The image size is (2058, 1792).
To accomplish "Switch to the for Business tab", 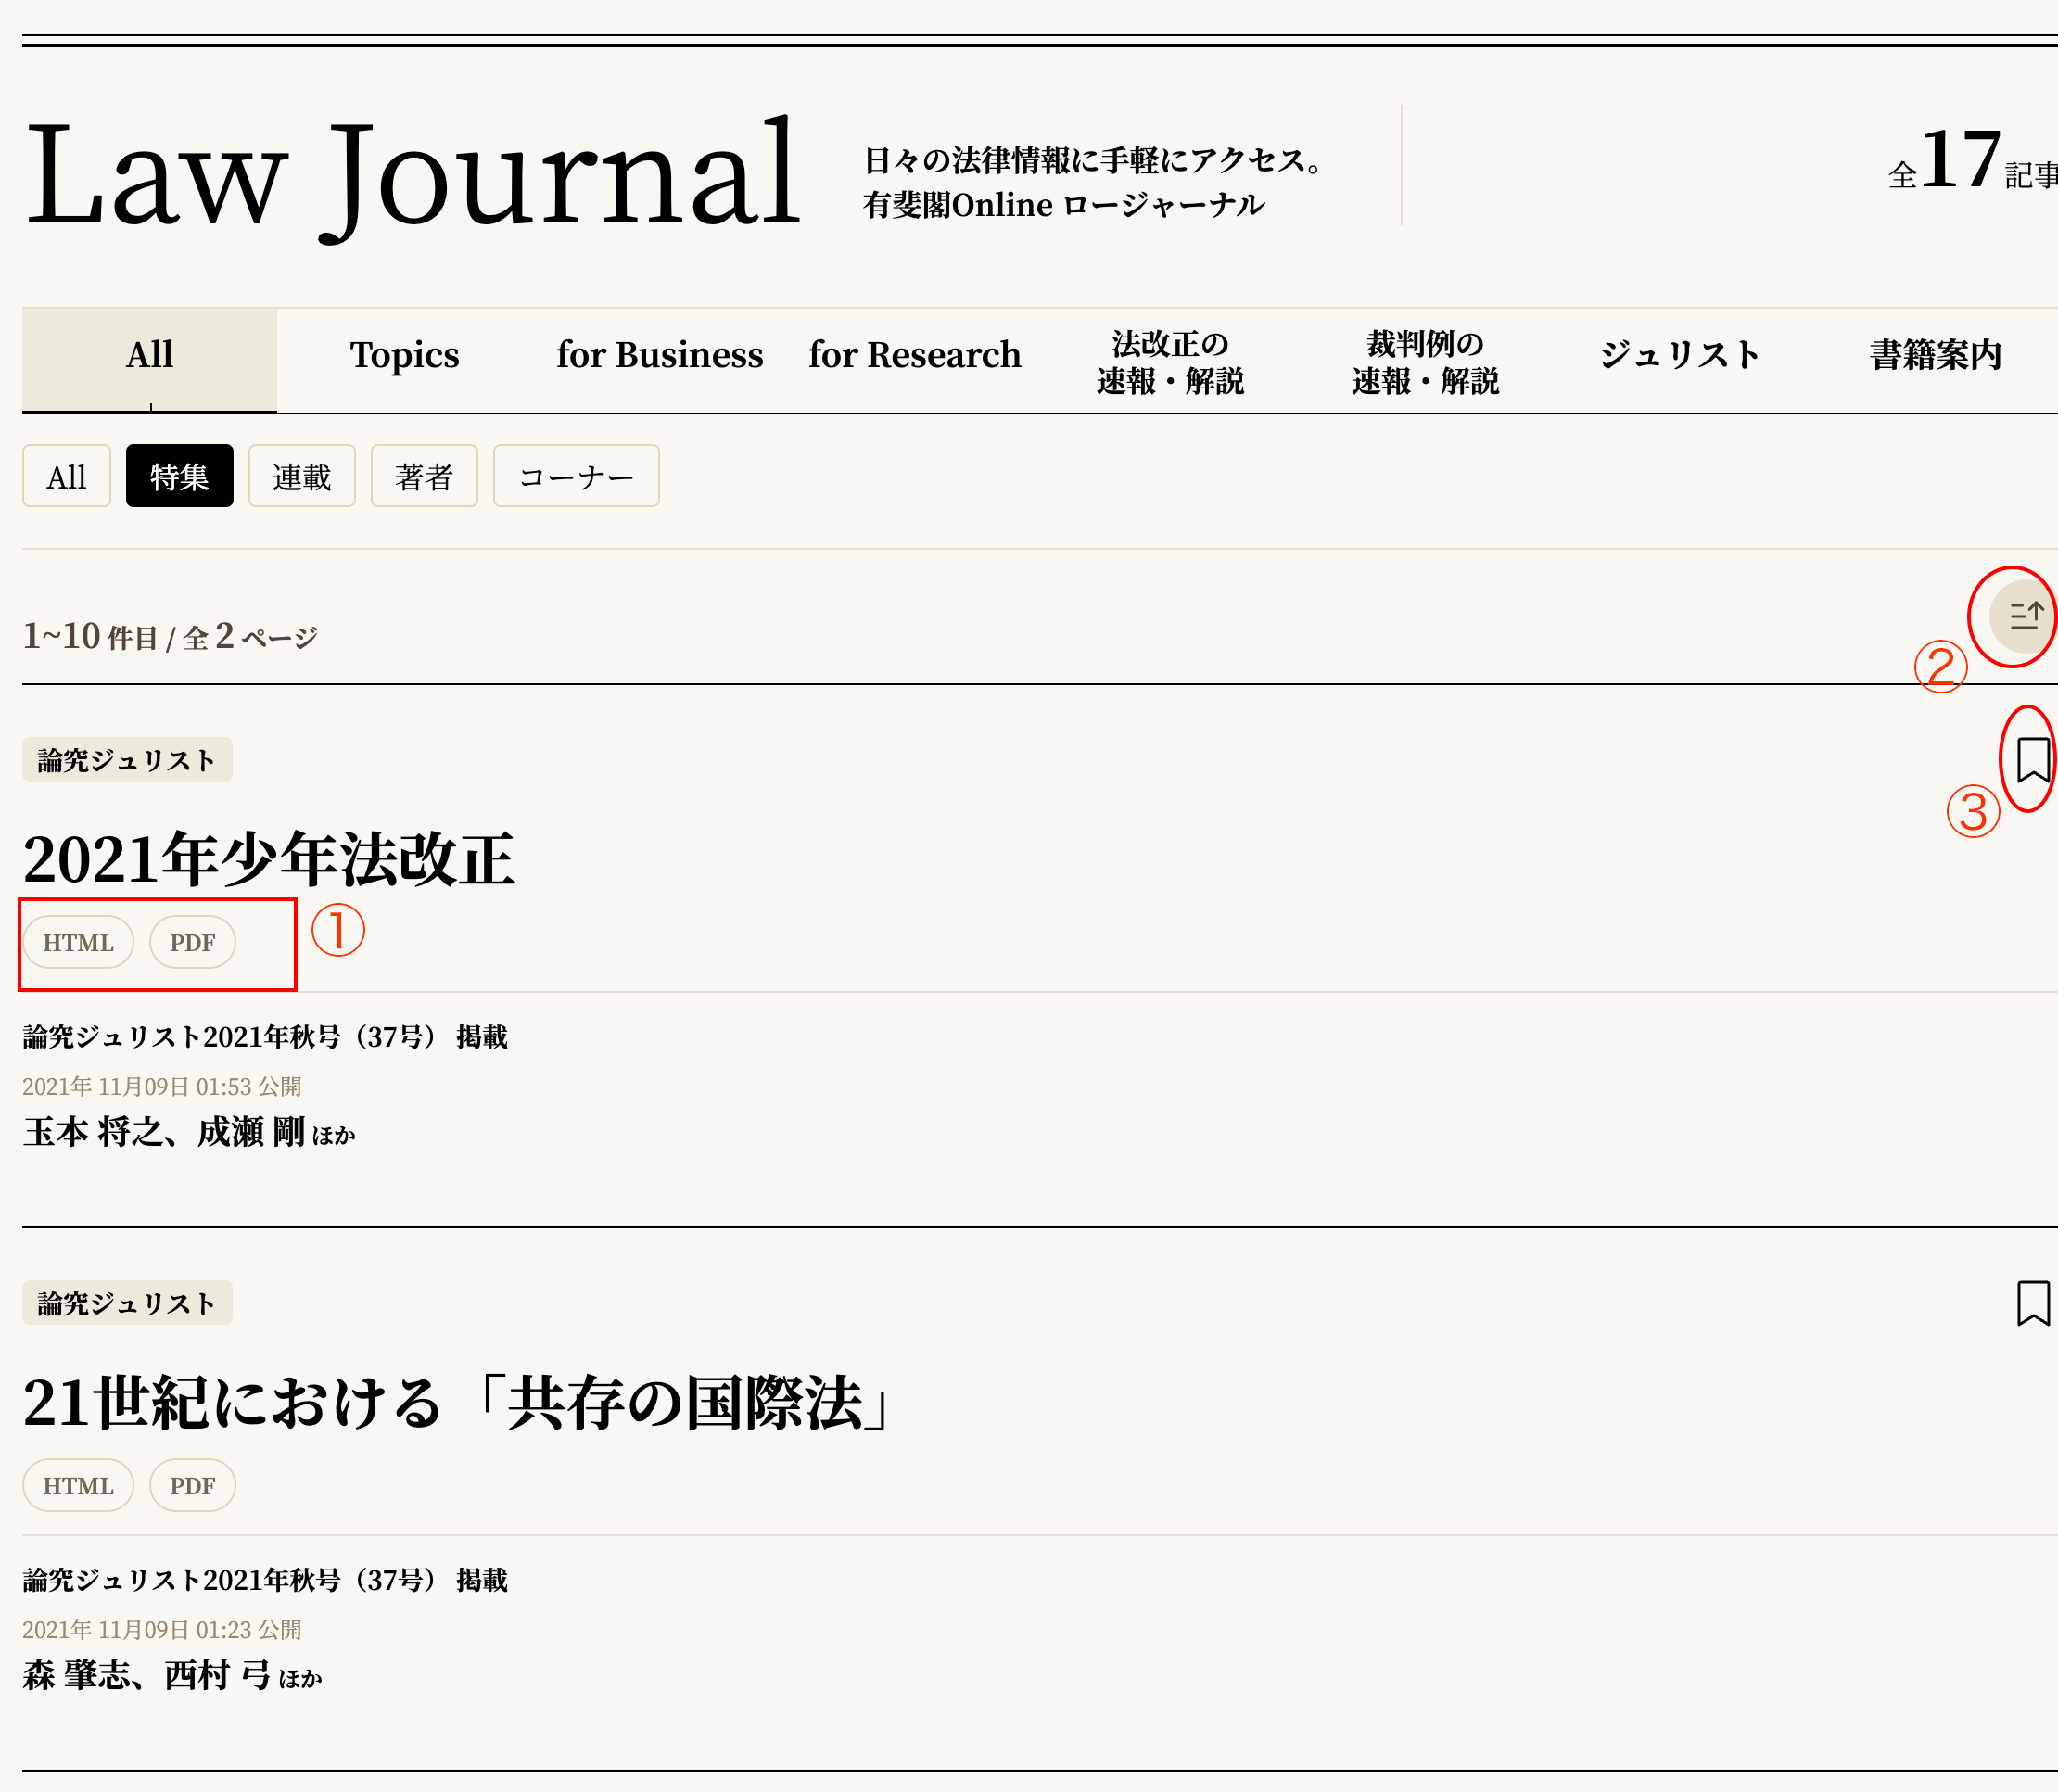I will (659, 355).
